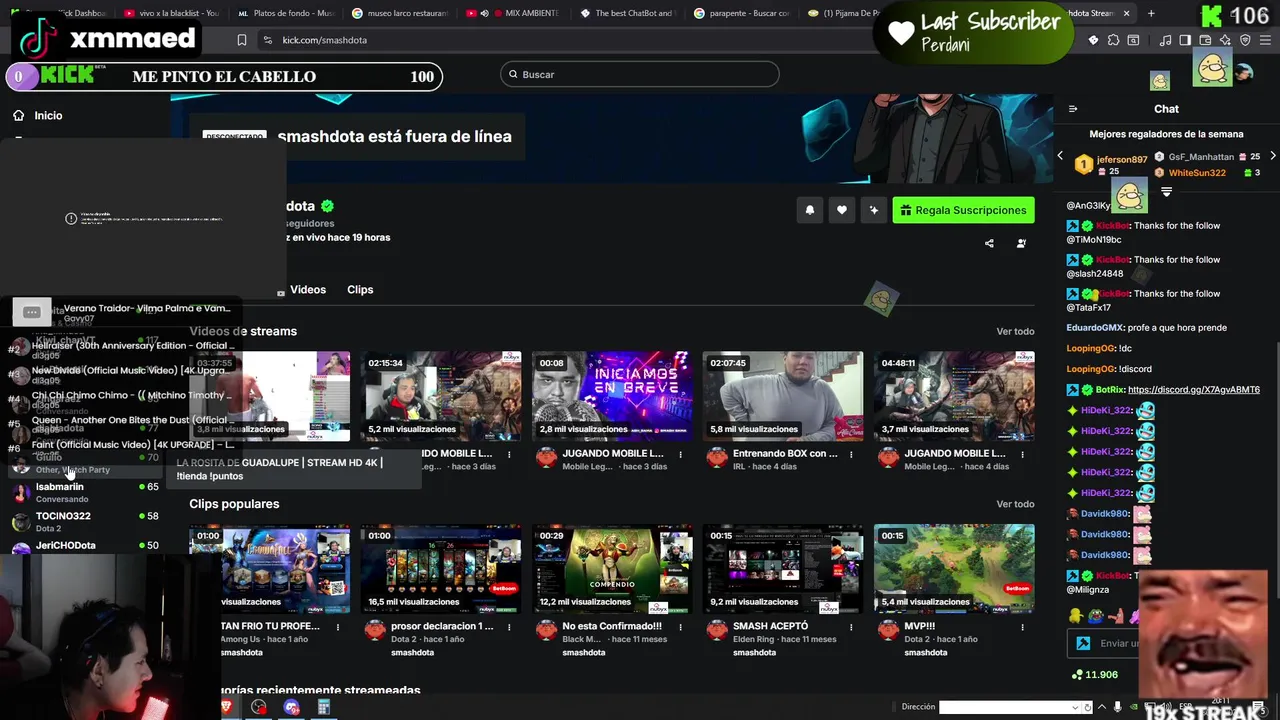Collapse the chat panel with arrow icon
The height and width of the screenshot is (720, 1280).
pos(1073,109)
